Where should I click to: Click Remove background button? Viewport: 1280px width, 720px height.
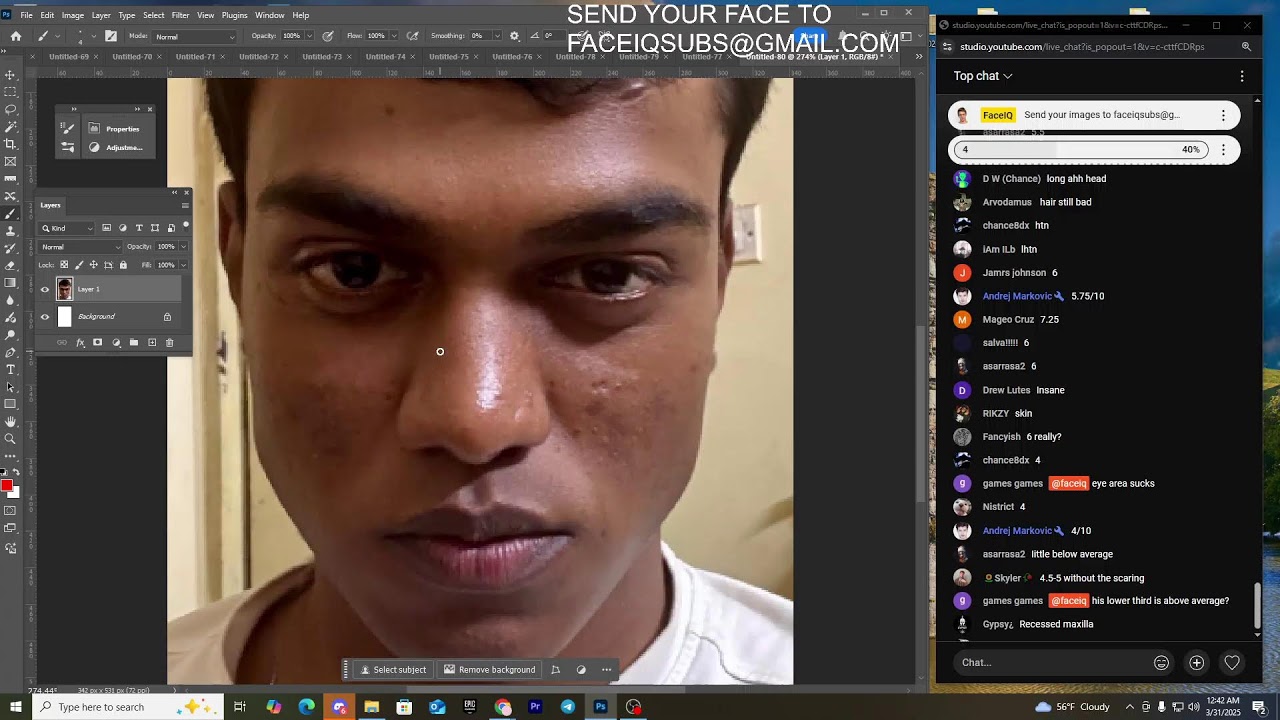pyautogui.click(x=489, y=670)
